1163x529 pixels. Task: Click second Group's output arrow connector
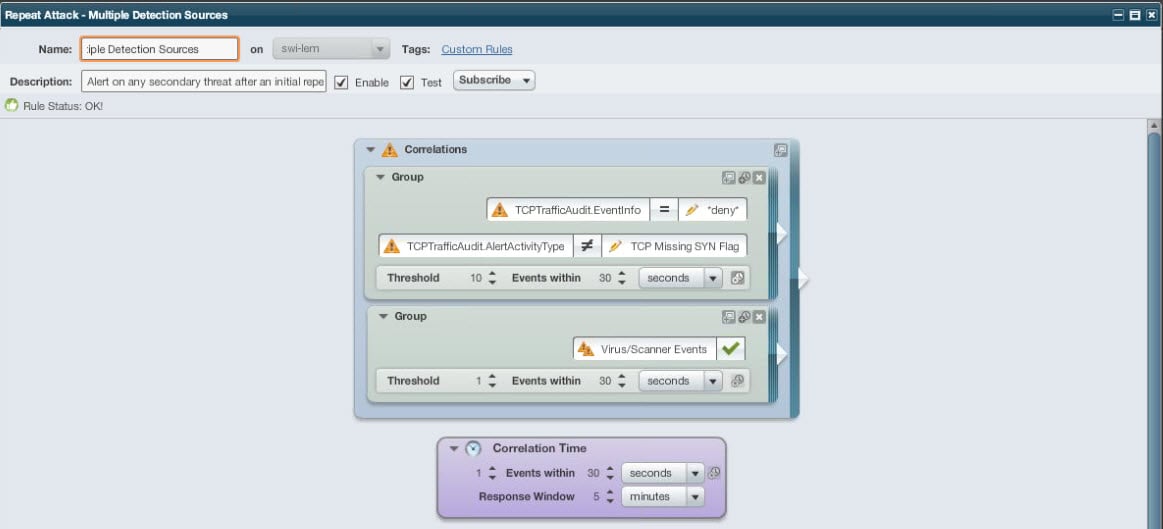pyautogui.click(x=781, y=354)
